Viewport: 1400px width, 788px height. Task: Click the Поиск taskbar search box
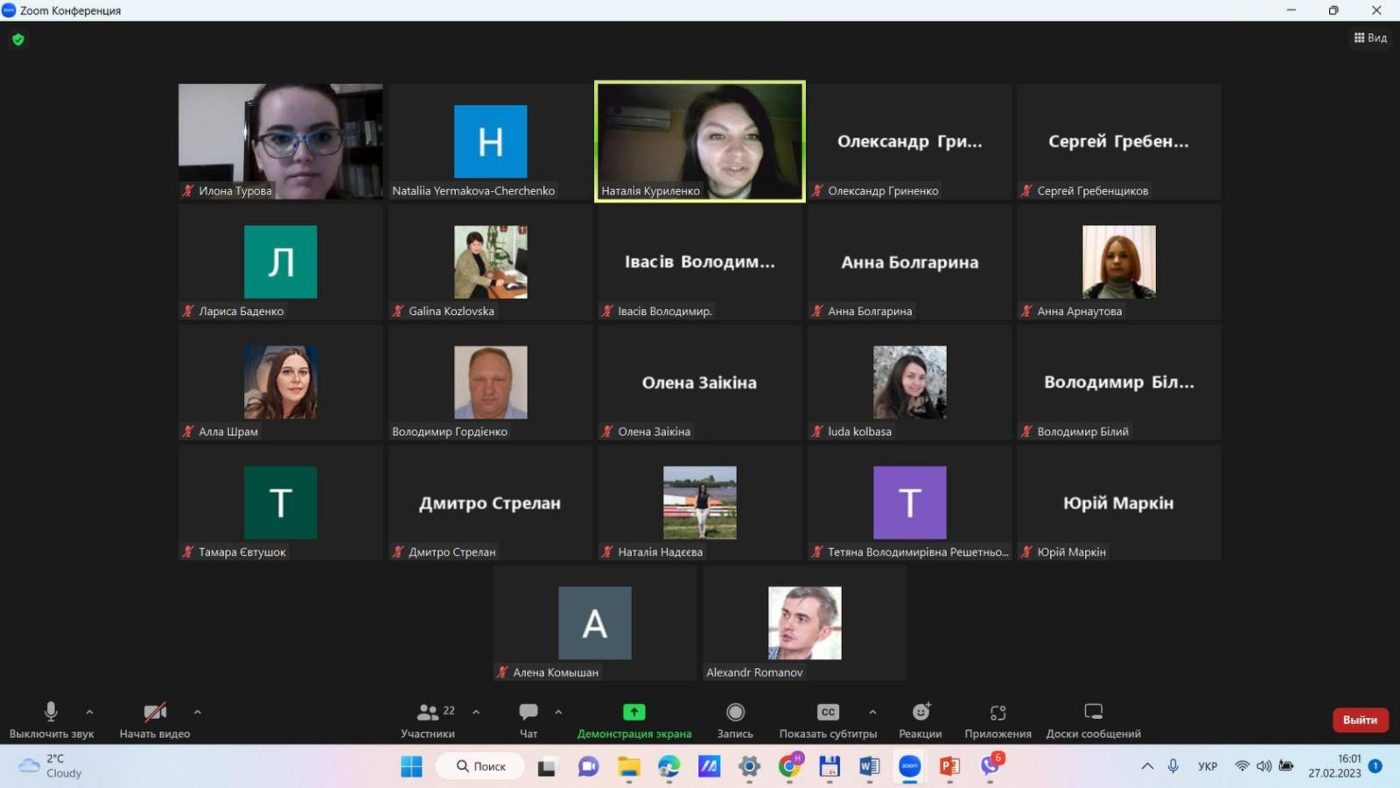point(480,766)
